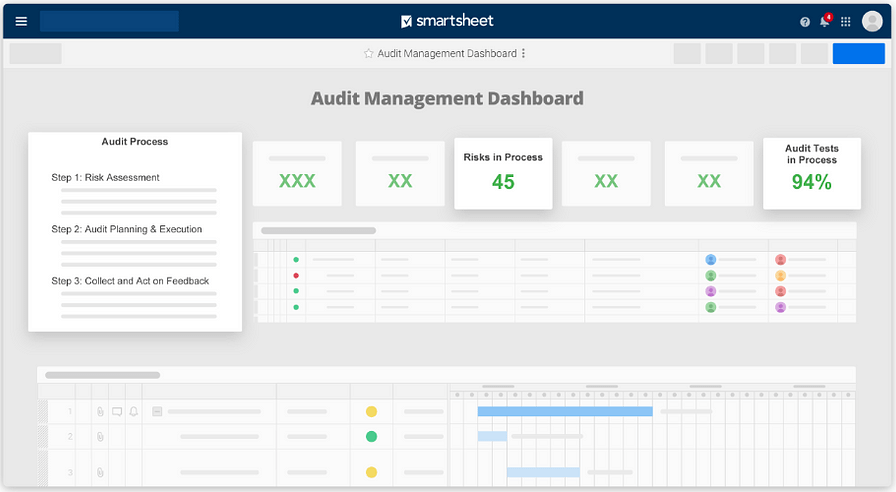
Task: Click the Gantt bar in row 3
Action: click(543, 472)
